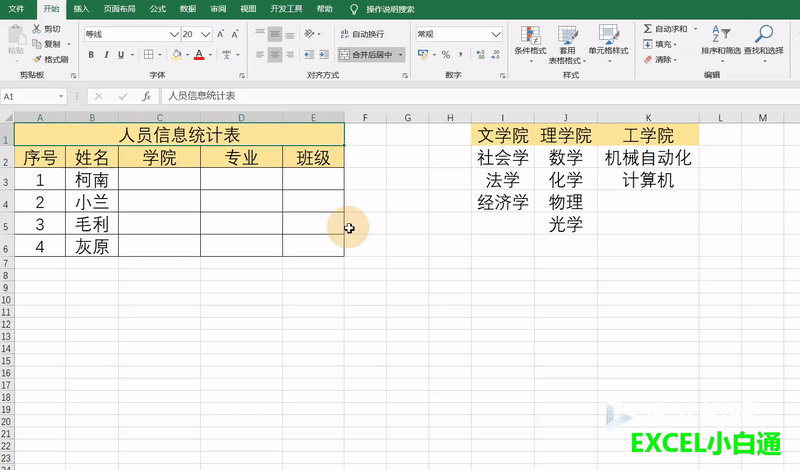The image size is (800, 470).
Task: Click the cell borders icon
Action: click(148, 54)
